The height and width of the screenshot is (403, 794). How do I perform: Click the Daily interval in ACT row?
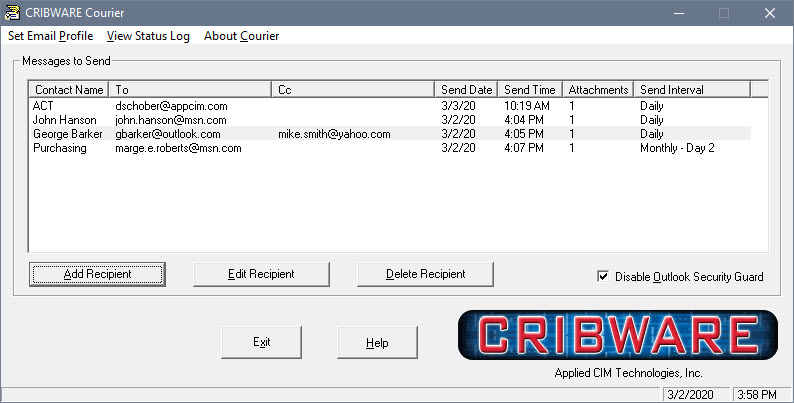pyautogui.click(x=652, y=106)
